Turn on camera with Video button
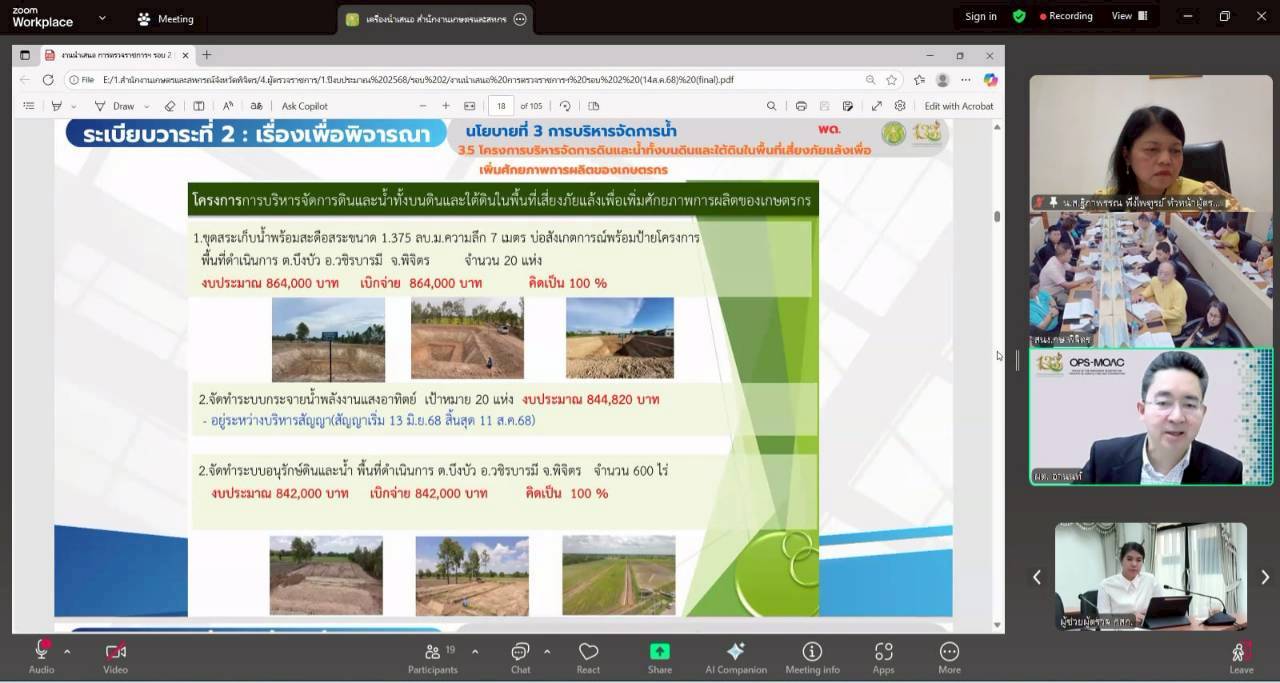The height and width of the screenshot is (683, 1280). coord(115,656)
